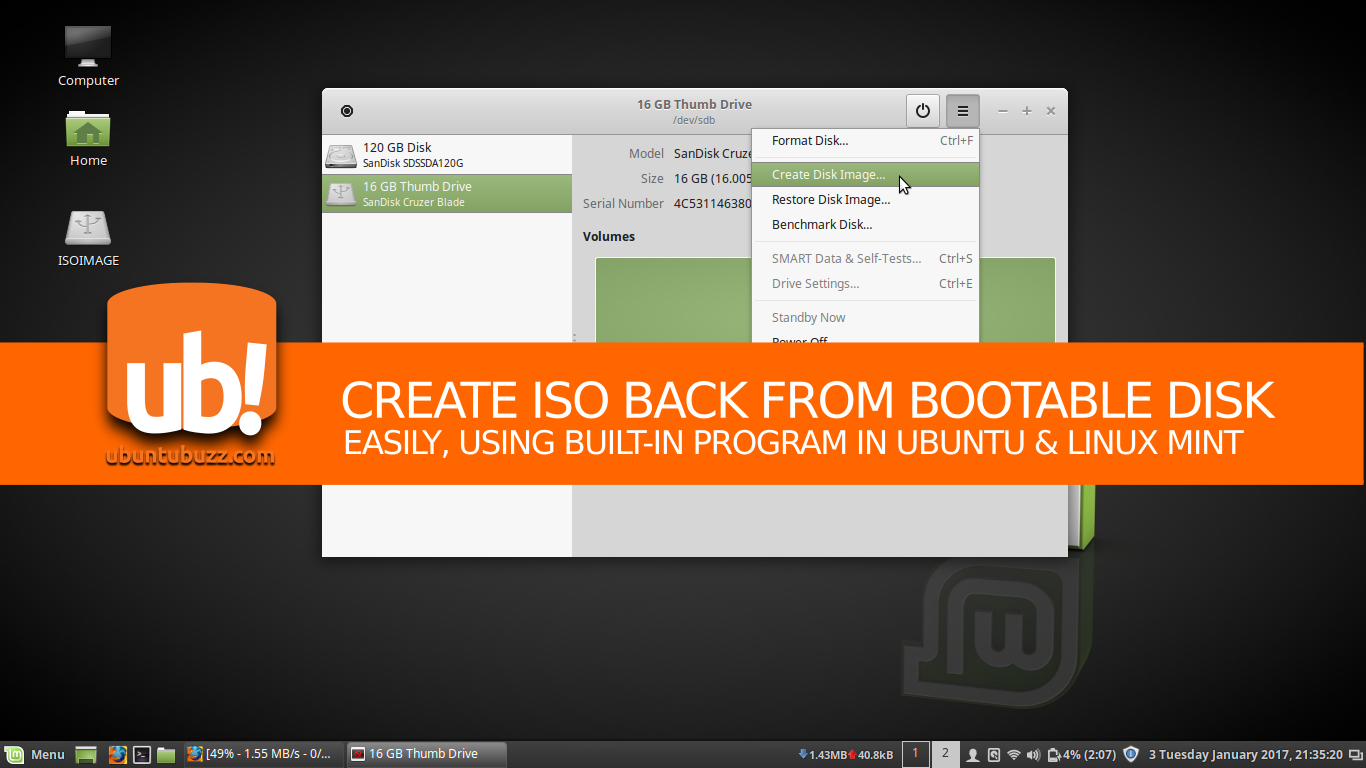Switch to 16 GB Thumb Drive taskbar window
Viewport: 1366px width, 768px height.
coord(427,754)
